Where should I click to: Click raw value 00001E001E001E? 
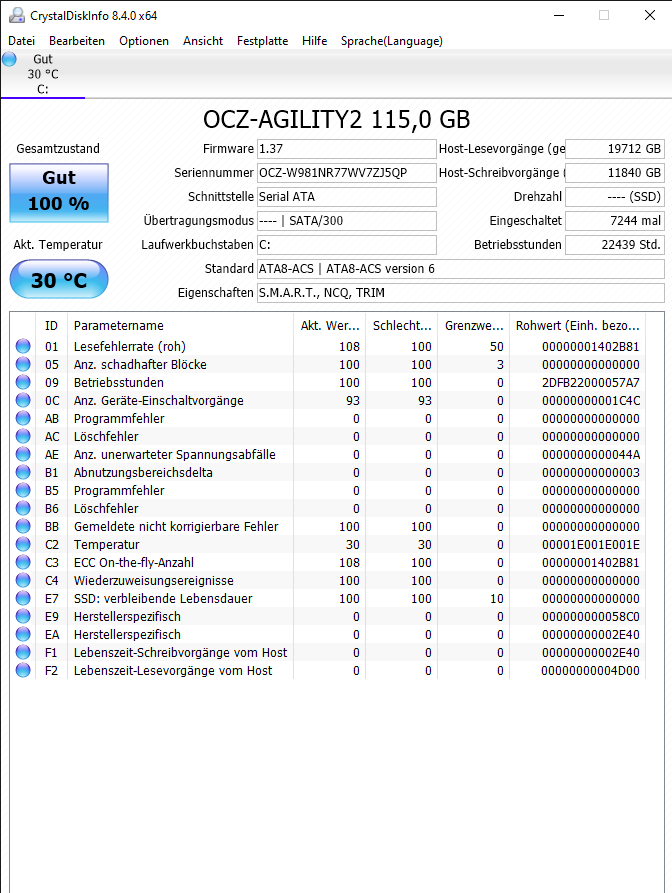[x=591, y=544]
